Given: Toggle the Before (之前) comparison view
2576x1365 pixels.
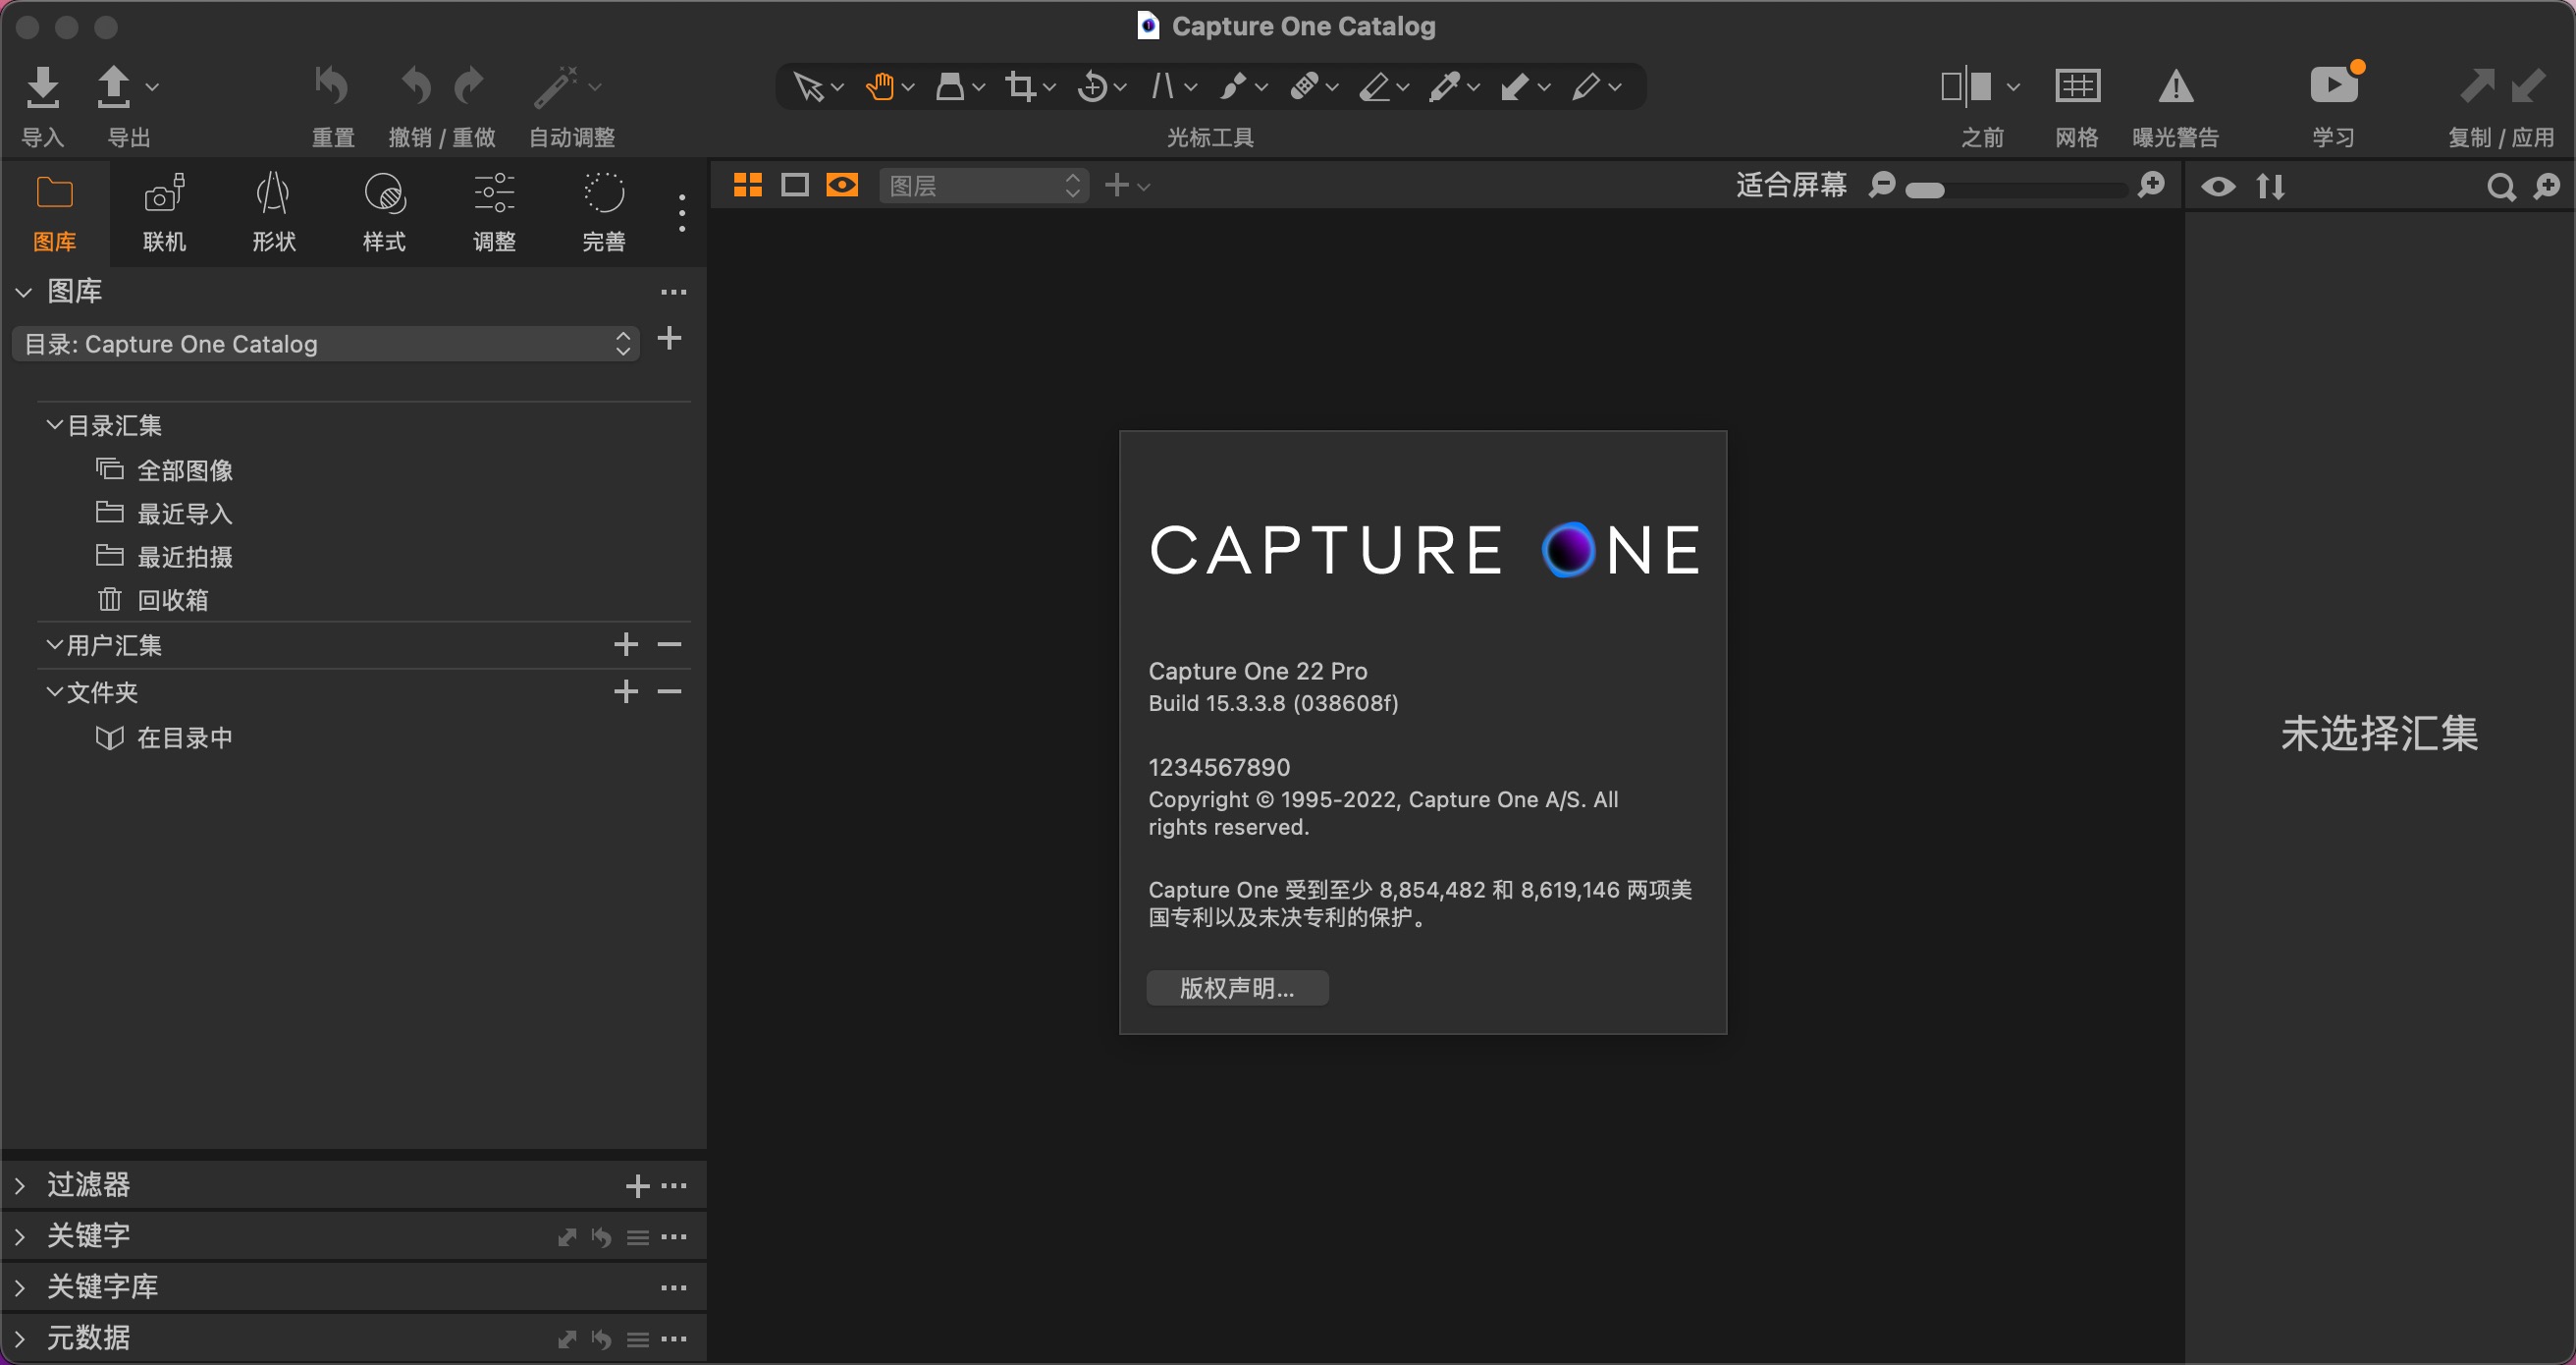Looking at the screenshot, I should coord(1966,87).
